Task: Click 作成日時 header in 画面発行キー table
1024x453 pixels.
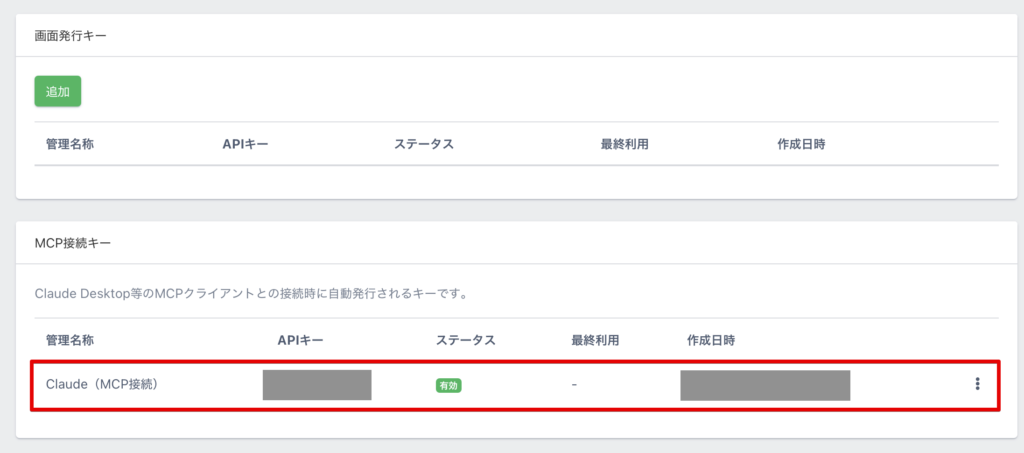Action: [x=801, y=144]
